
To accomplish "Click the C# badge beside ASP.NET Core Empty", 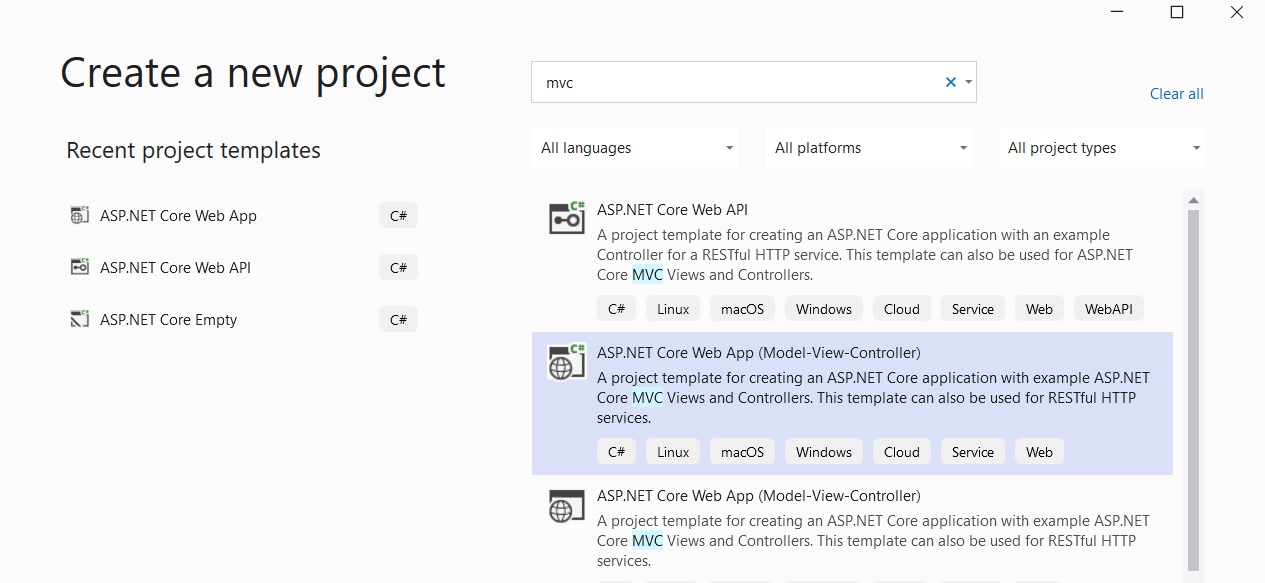I will click(398, 319).
